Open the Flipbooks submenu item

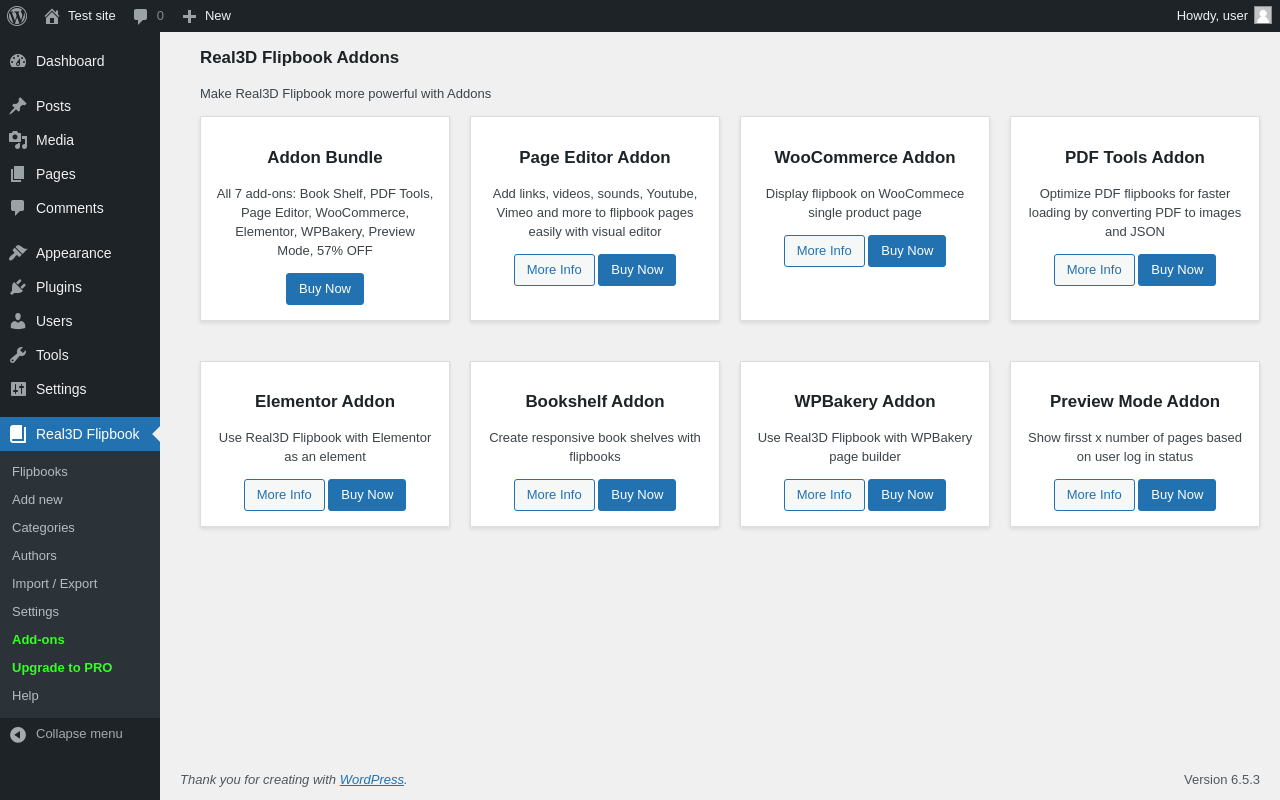(x=40, y=472)
